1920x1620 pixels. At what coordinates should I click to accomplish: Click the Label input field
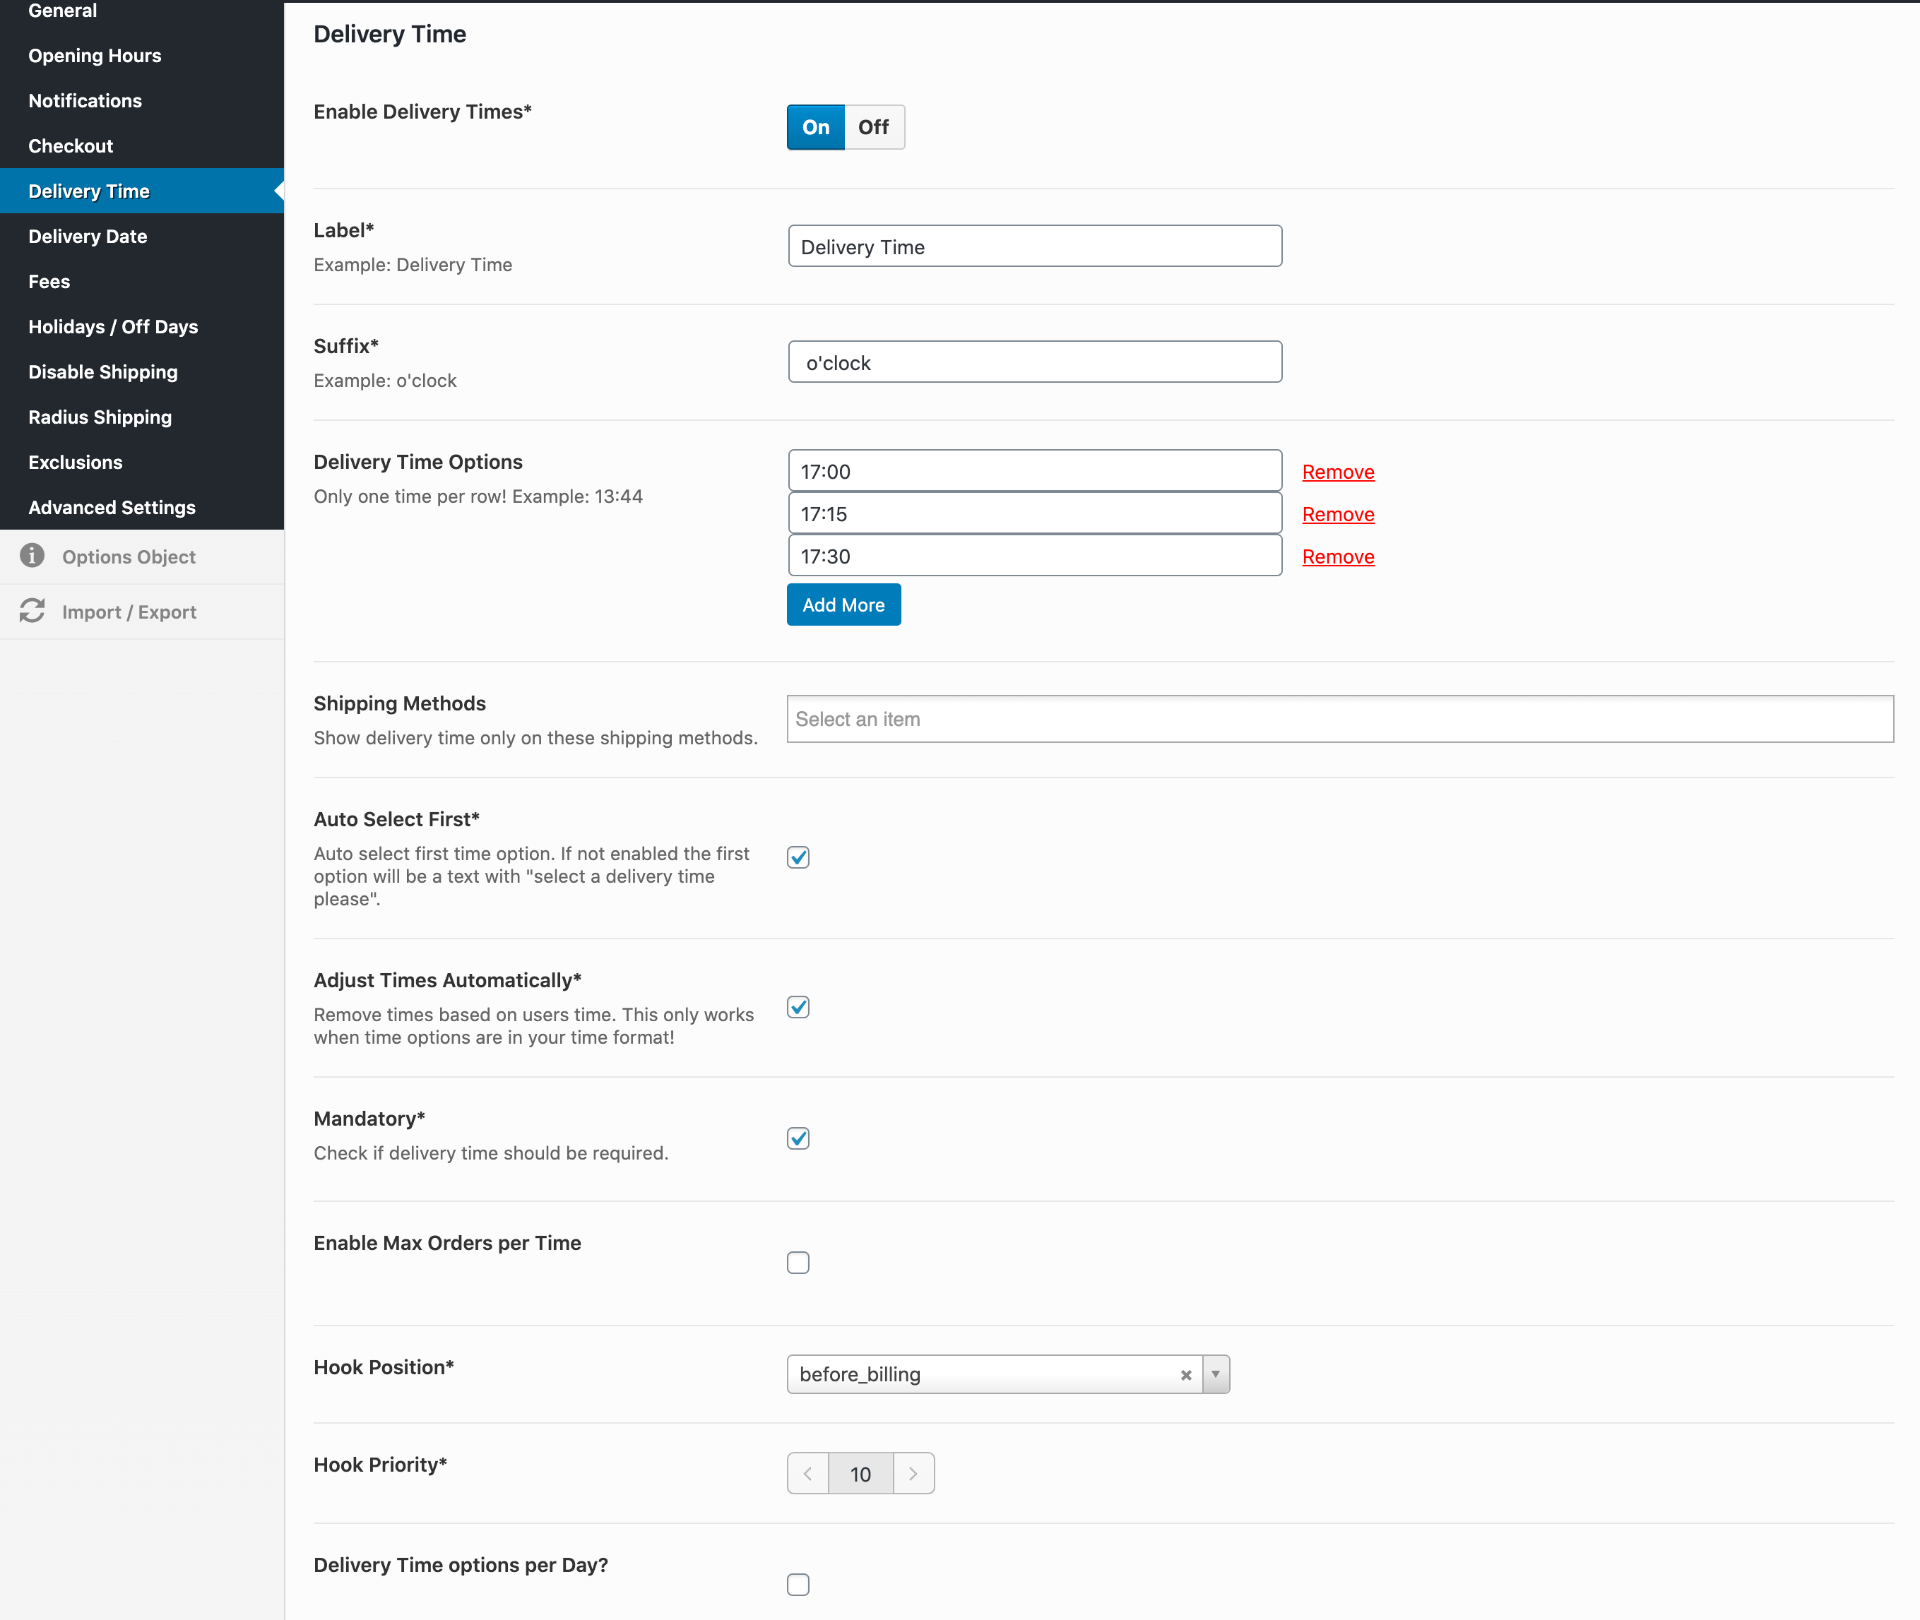click(x=1035, y=246)
